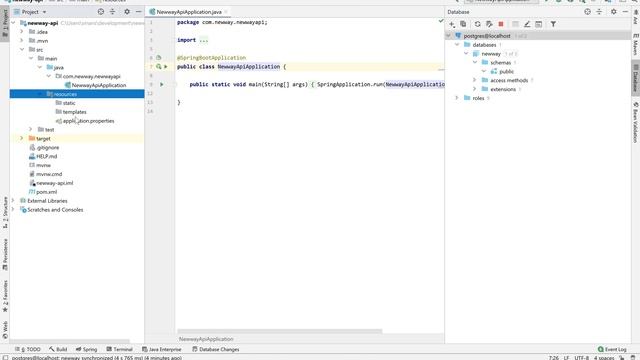
Task: Open the Database Changes tab
Action: (216, 349)
